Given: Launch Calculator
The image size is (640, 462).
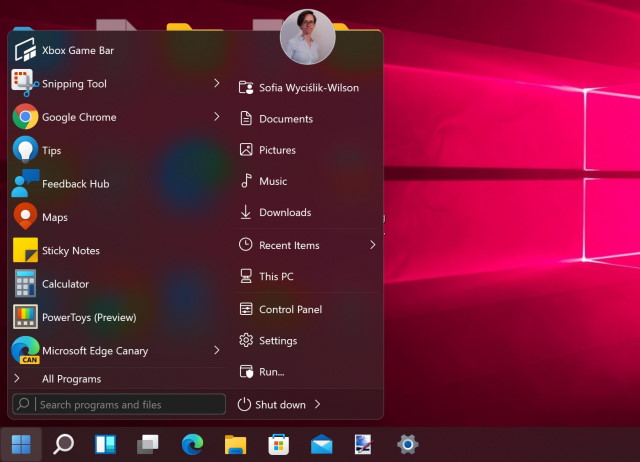Looking at the screenshot, I should 65,284.
